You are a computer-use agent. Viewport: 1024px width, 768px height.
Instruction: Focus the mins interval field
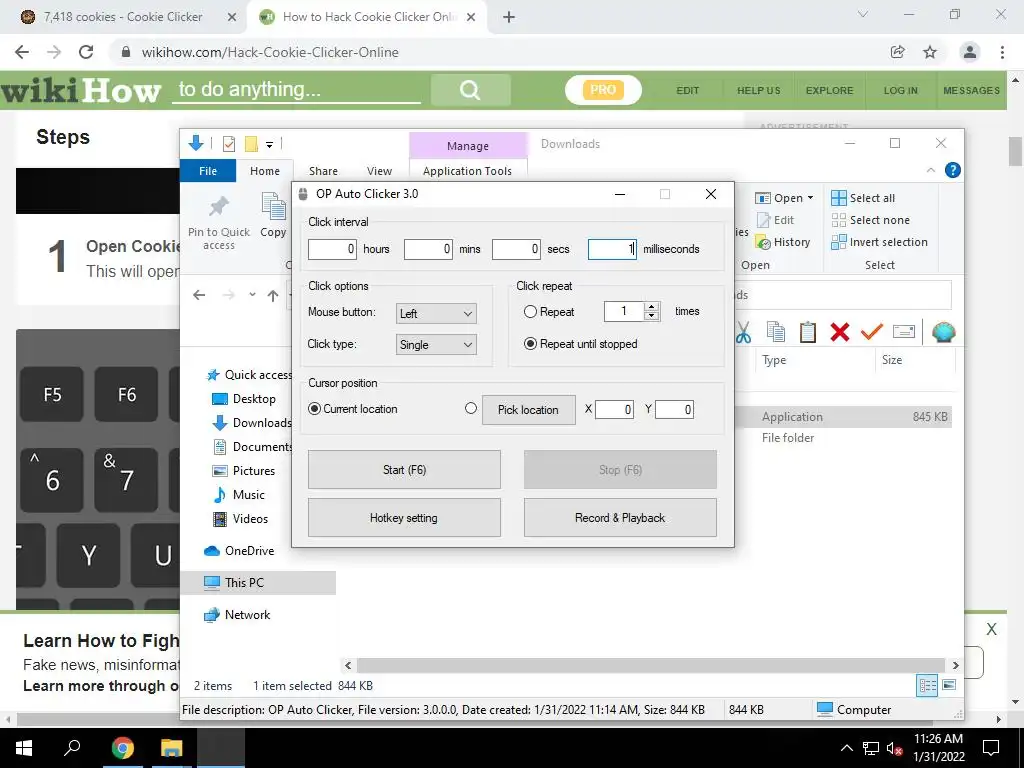[x=428, y=249]
